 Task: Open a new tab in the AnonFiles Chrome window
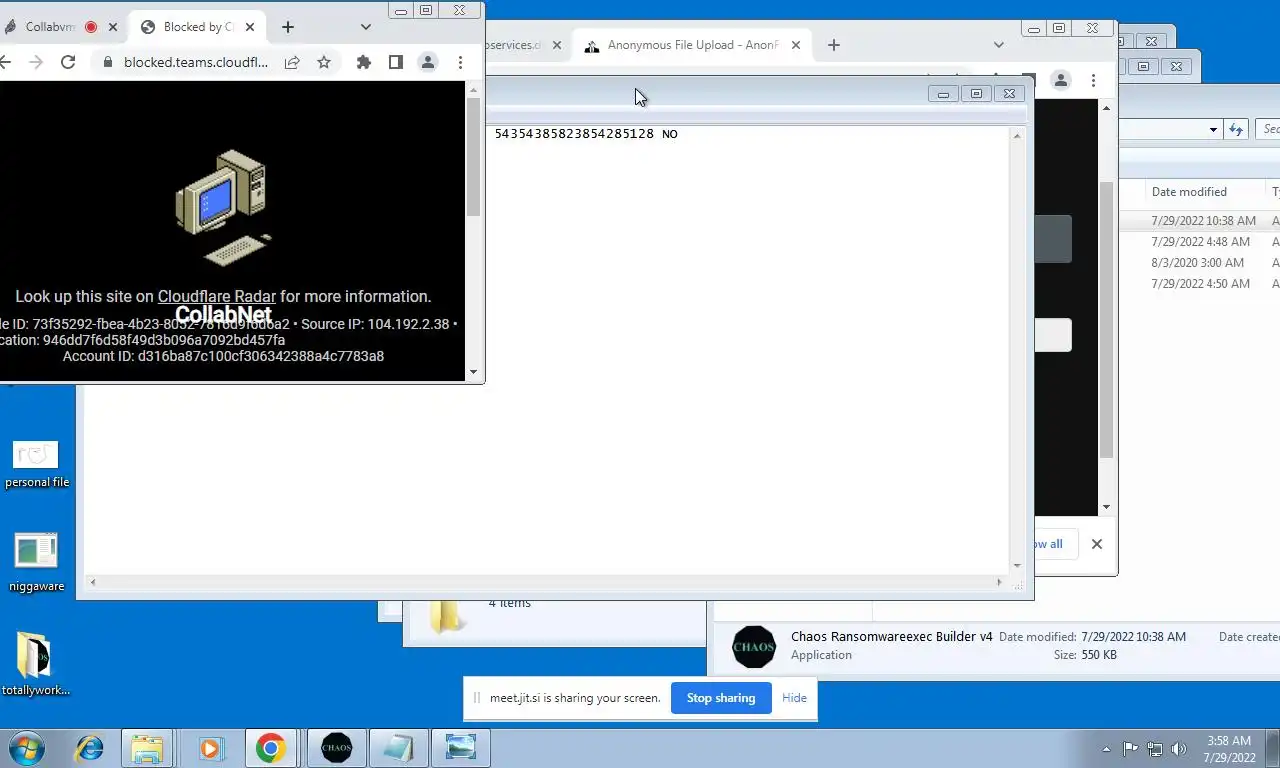(834, 45)
